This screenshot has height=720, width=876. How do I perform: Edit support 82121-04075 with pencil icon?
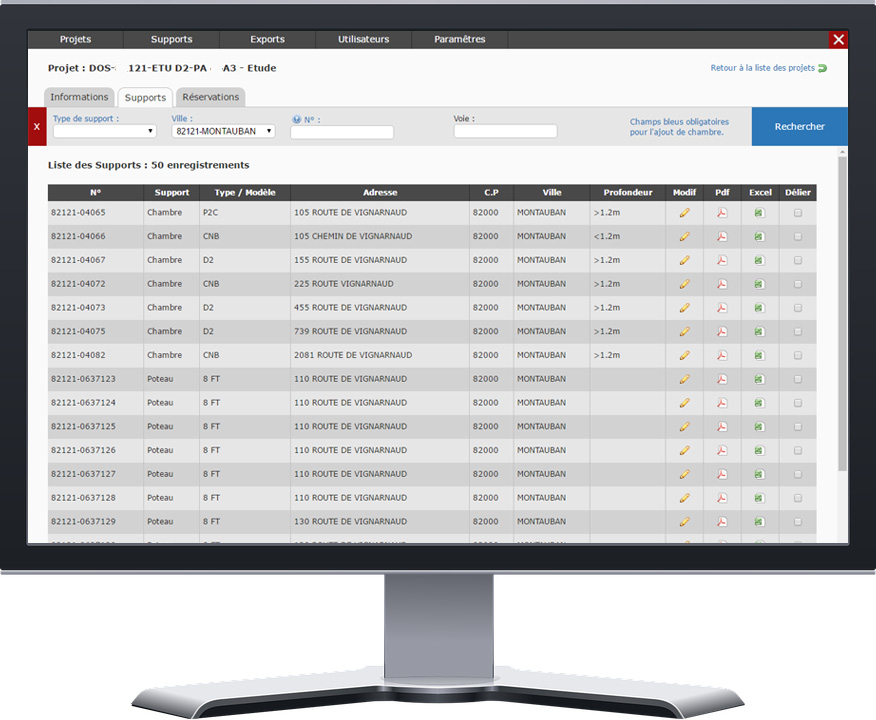click(x=684, y=332)
